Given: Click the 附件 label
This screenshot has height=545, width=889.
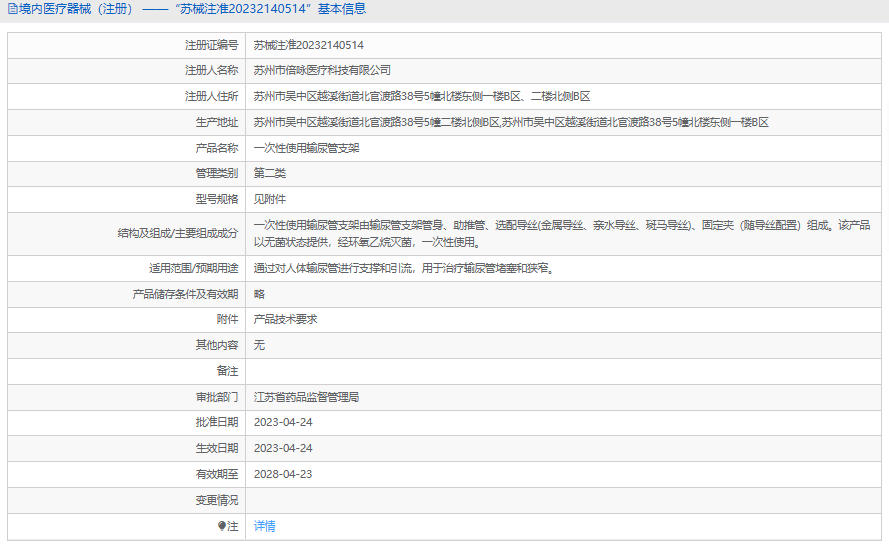Looking at the screenshot, I should pos(227,320).
